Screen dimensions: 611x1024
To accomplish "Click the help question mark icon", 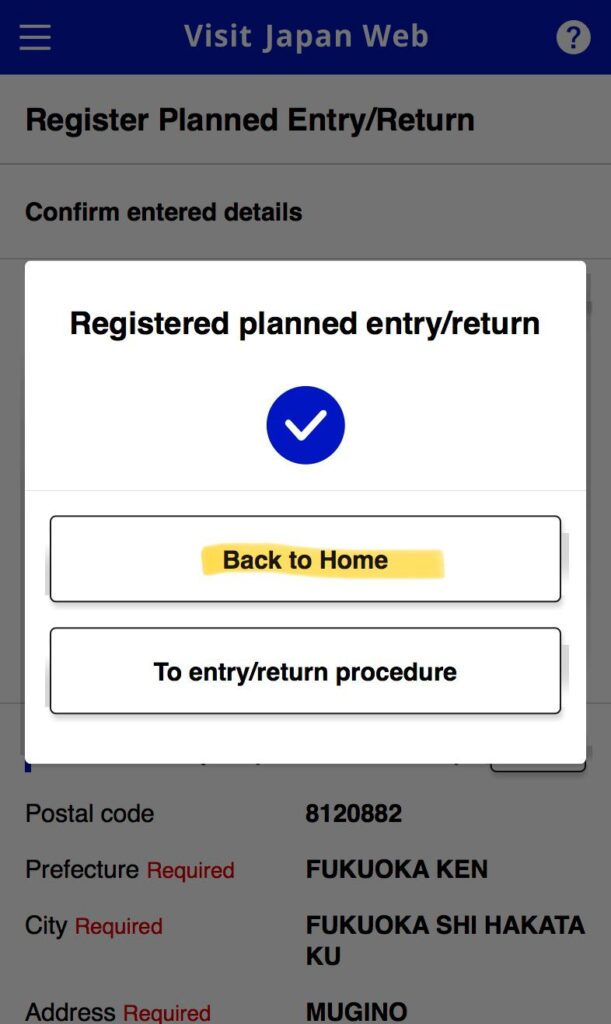I will coord(573,38).
